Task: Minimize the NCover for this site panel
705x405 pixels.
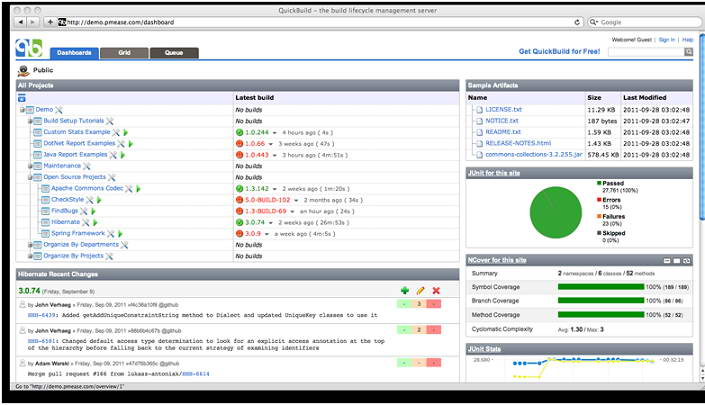Action: coord(667,261)
